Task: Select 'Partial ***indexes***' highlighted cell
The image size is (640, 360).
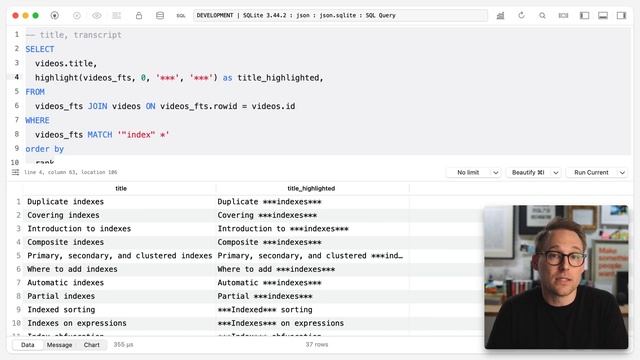Action: [x=312, y=296]
